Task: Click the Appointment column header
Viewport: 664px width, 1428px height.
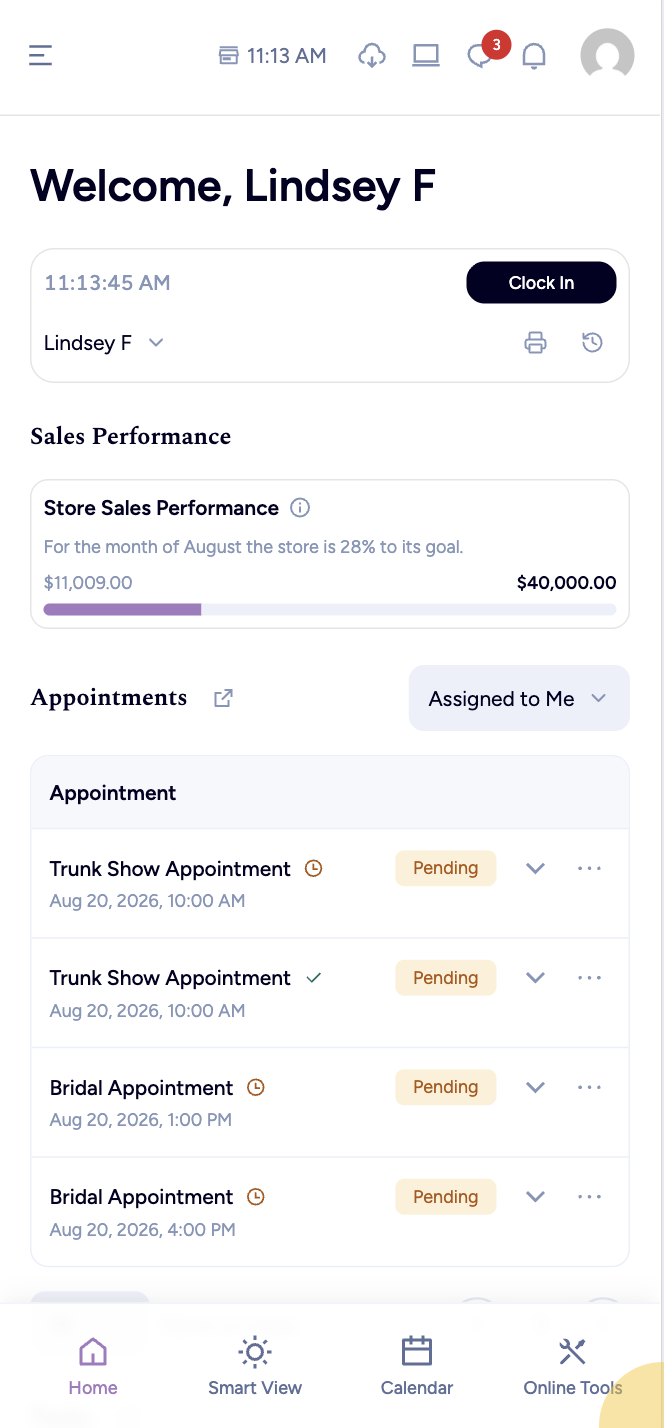Action: pyautogui.click(x=113, y=793)
